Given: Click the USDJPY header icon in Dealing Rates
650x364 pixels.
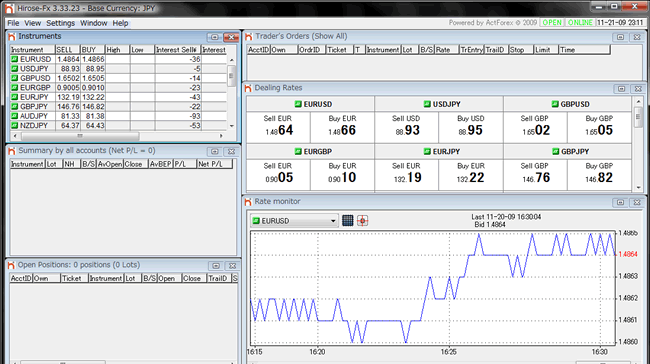Looking at the screenshot, I should tap(427, 104).
